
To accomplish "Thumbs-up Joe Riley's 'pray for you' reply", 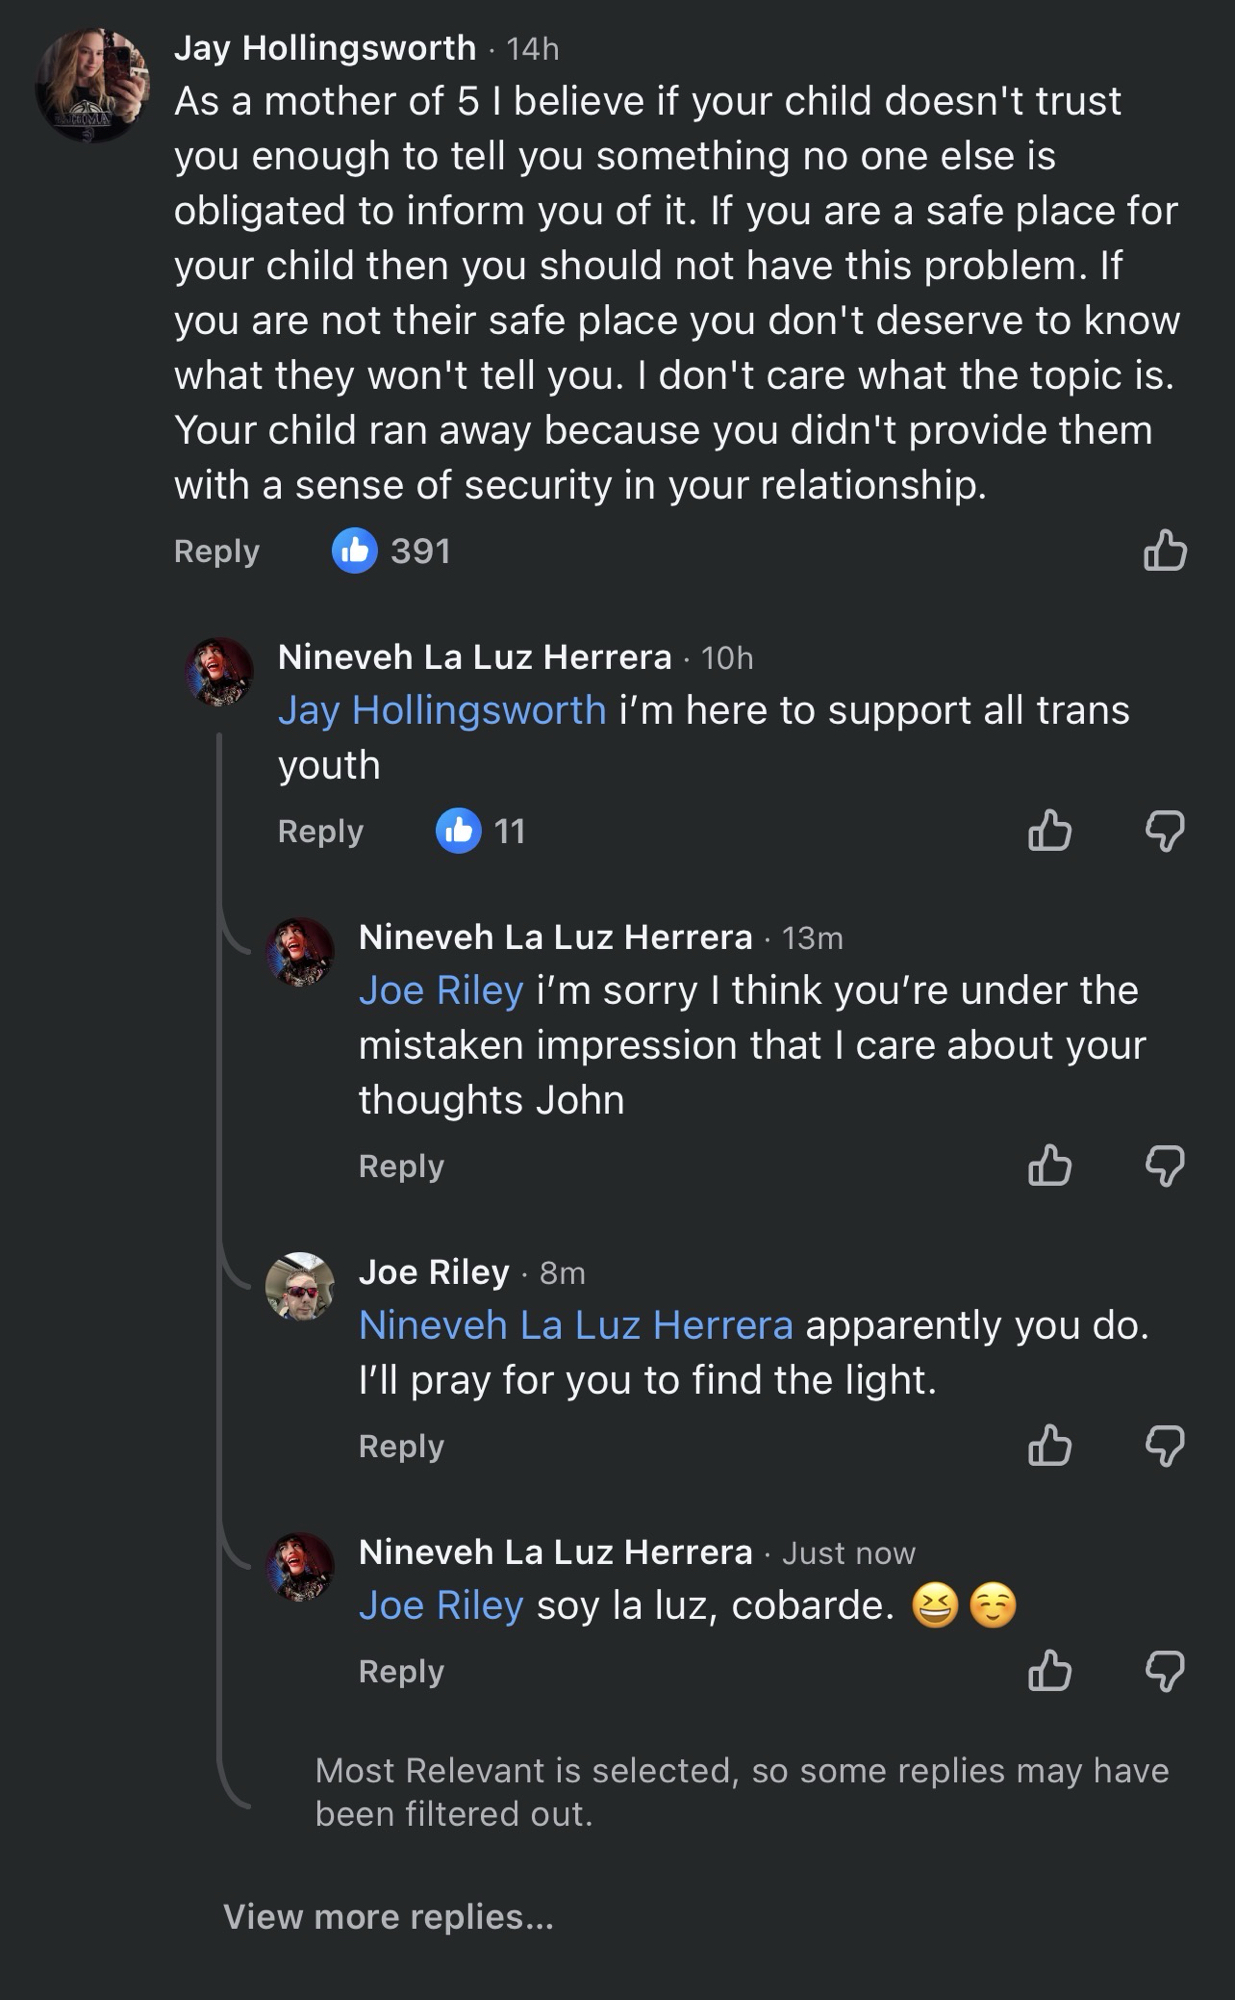I will click(x=1050, y=1446).
